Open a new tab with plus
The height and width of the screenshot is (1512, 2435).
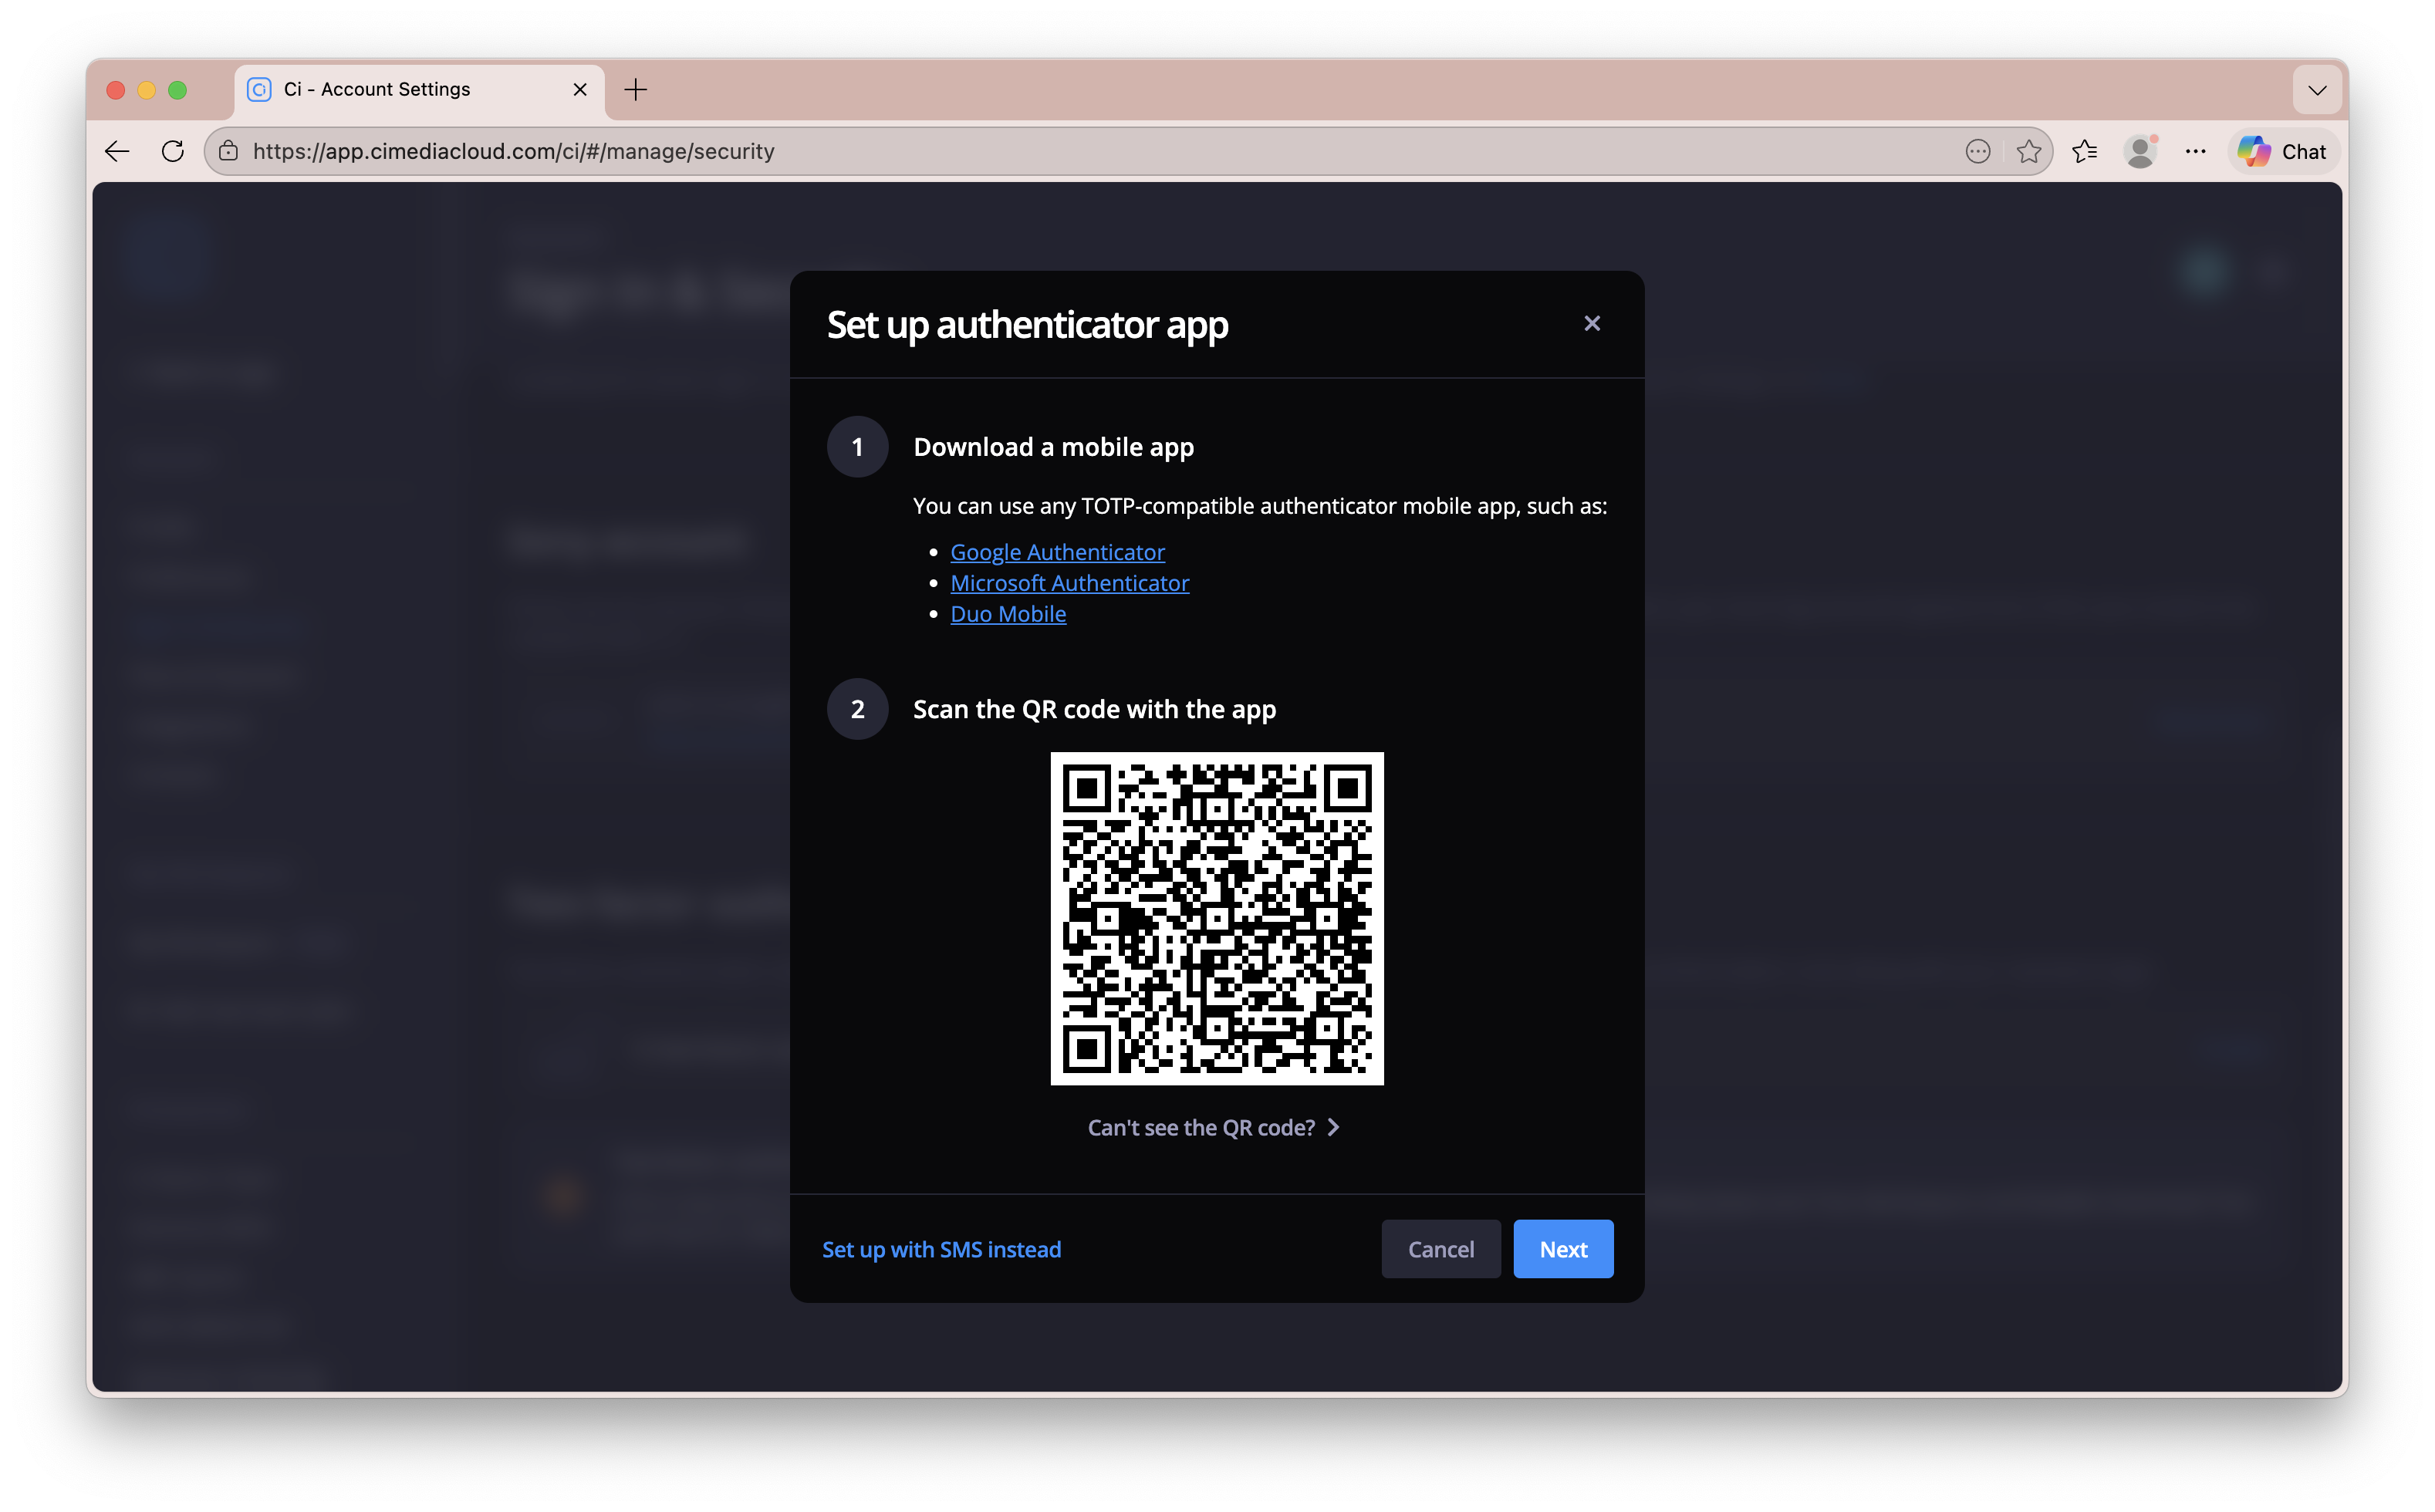pos(635,90)
